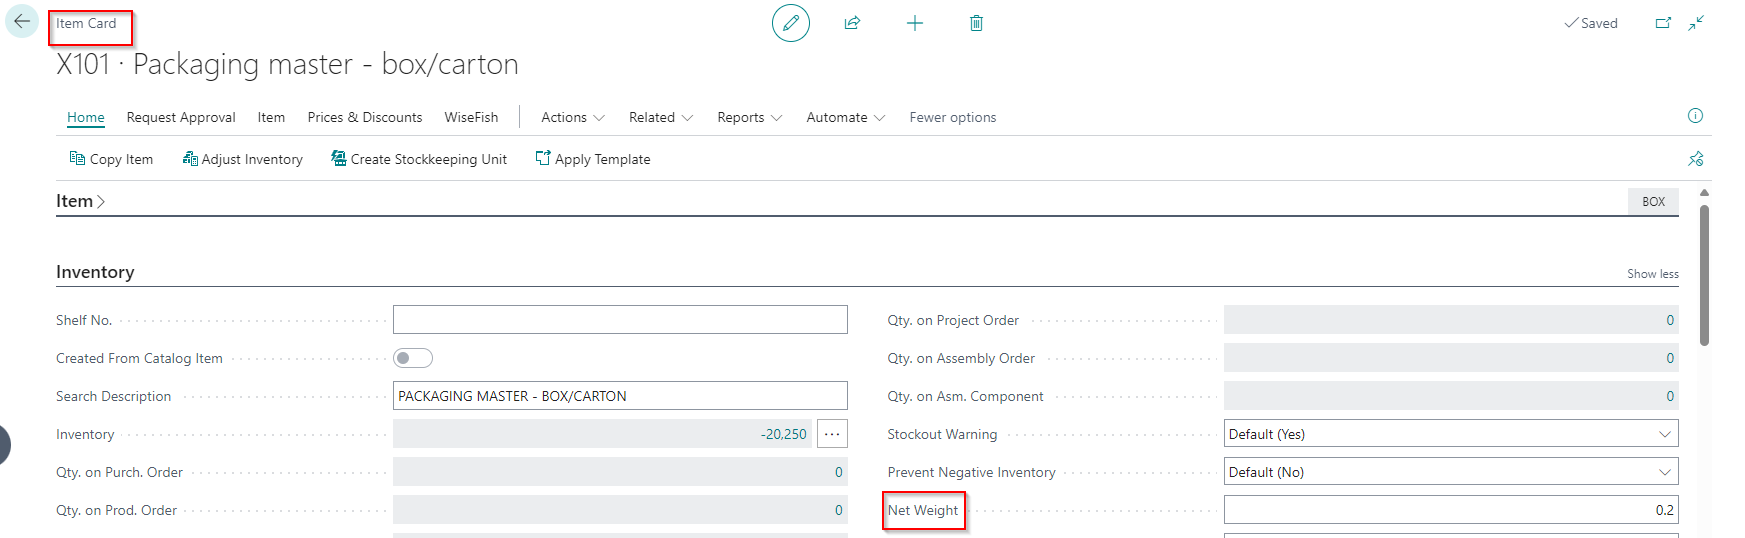Click the pin action bar icon
Image resolution: width=1745 pixels, height=538 pixels.
coord(1695,159)
